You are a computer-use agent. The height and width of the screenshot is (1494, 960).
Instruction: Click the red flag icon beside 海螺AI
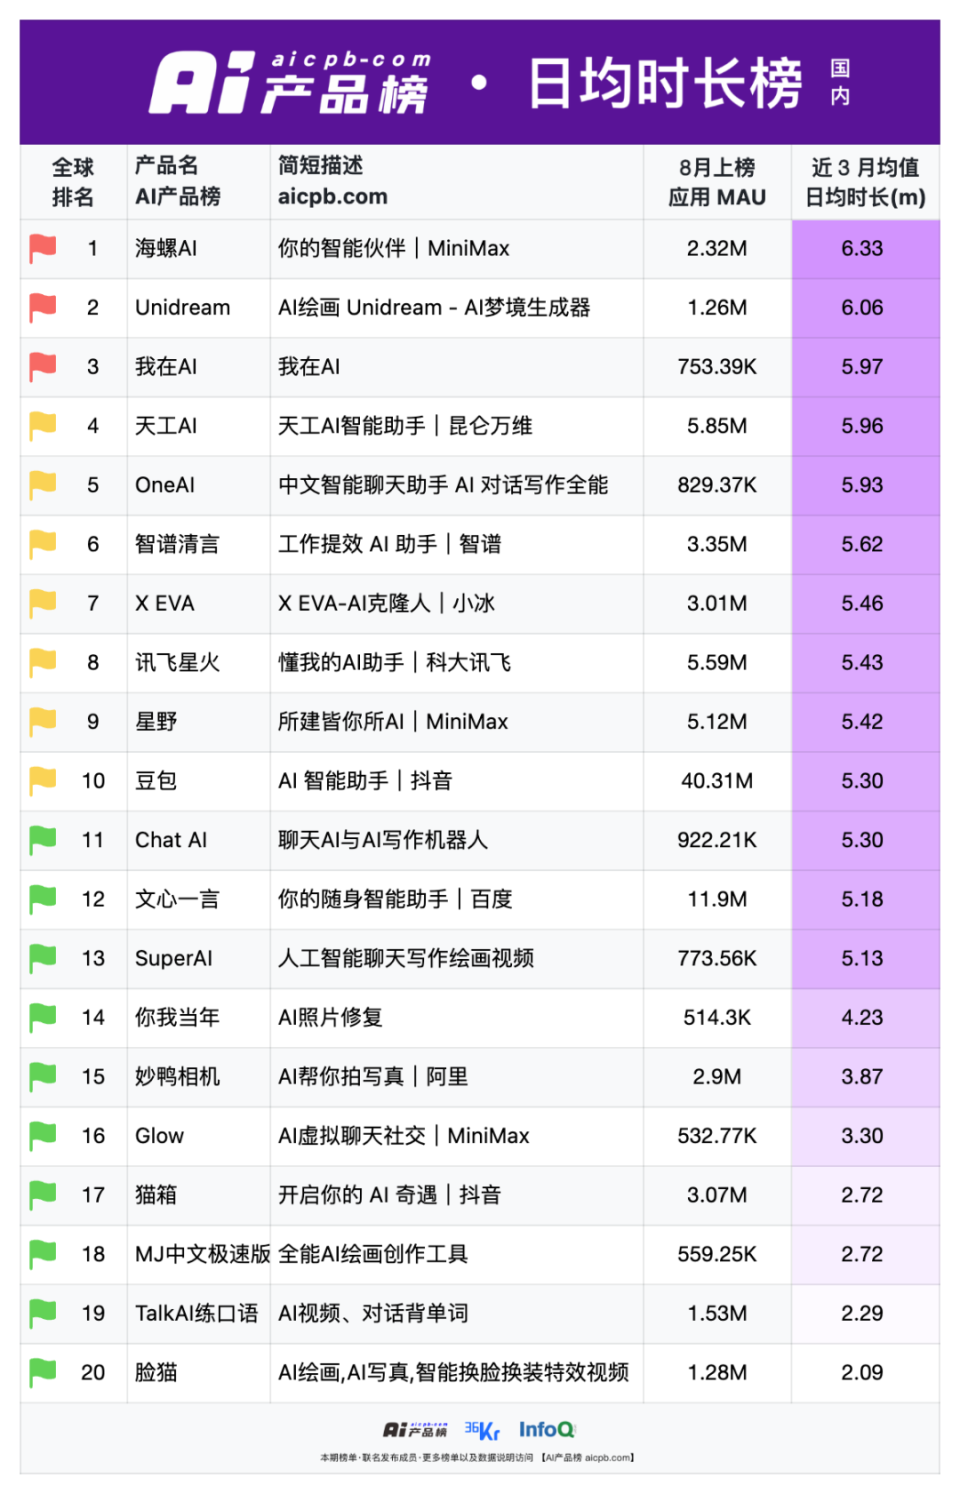(x=42, y=248)
